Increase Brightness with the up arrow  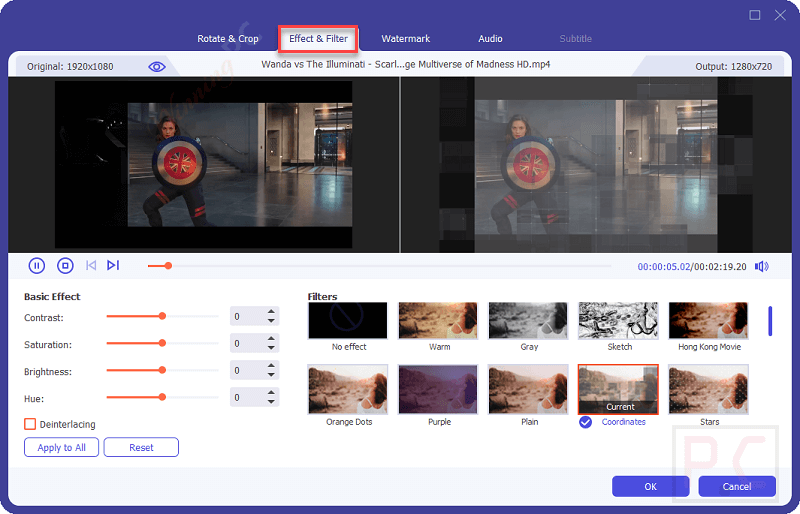point(271,365)
